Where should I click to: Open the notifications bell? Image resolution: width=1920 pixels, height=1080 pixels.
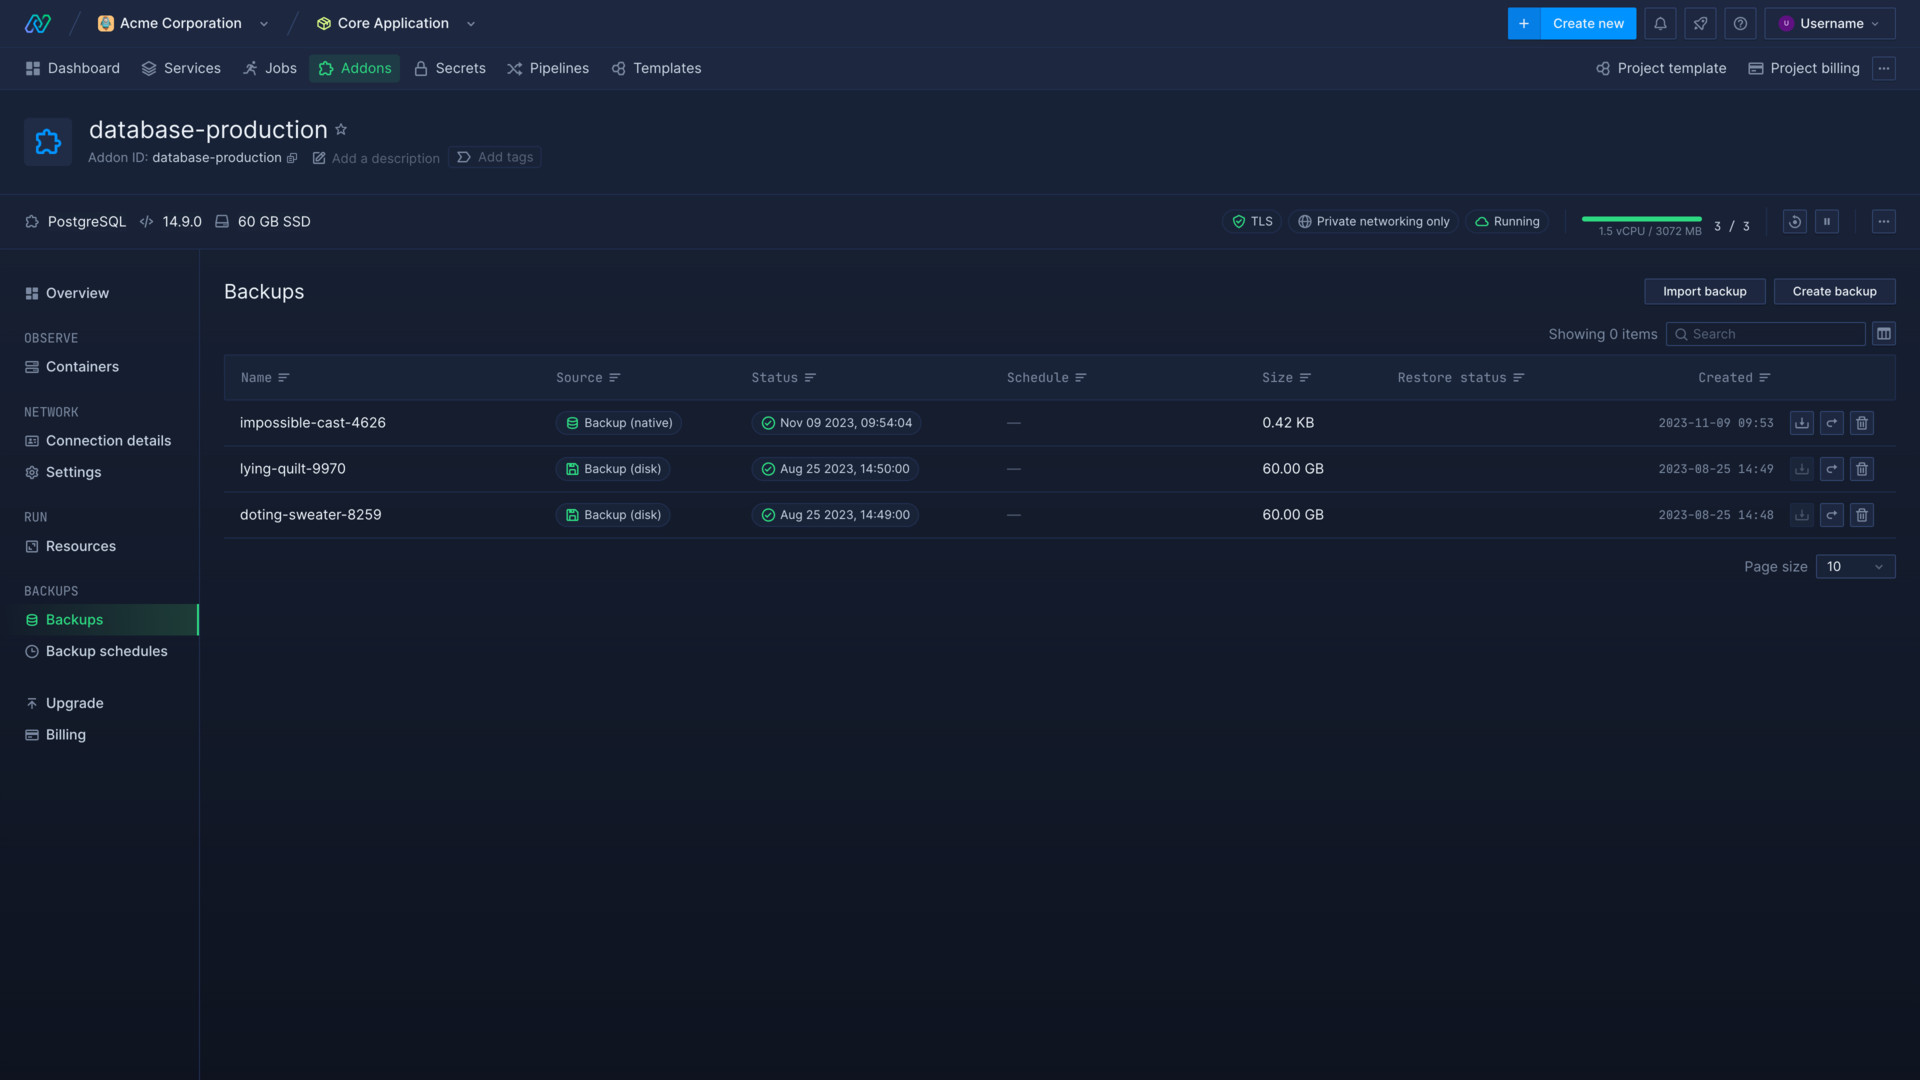click(x=1660, y=23)
